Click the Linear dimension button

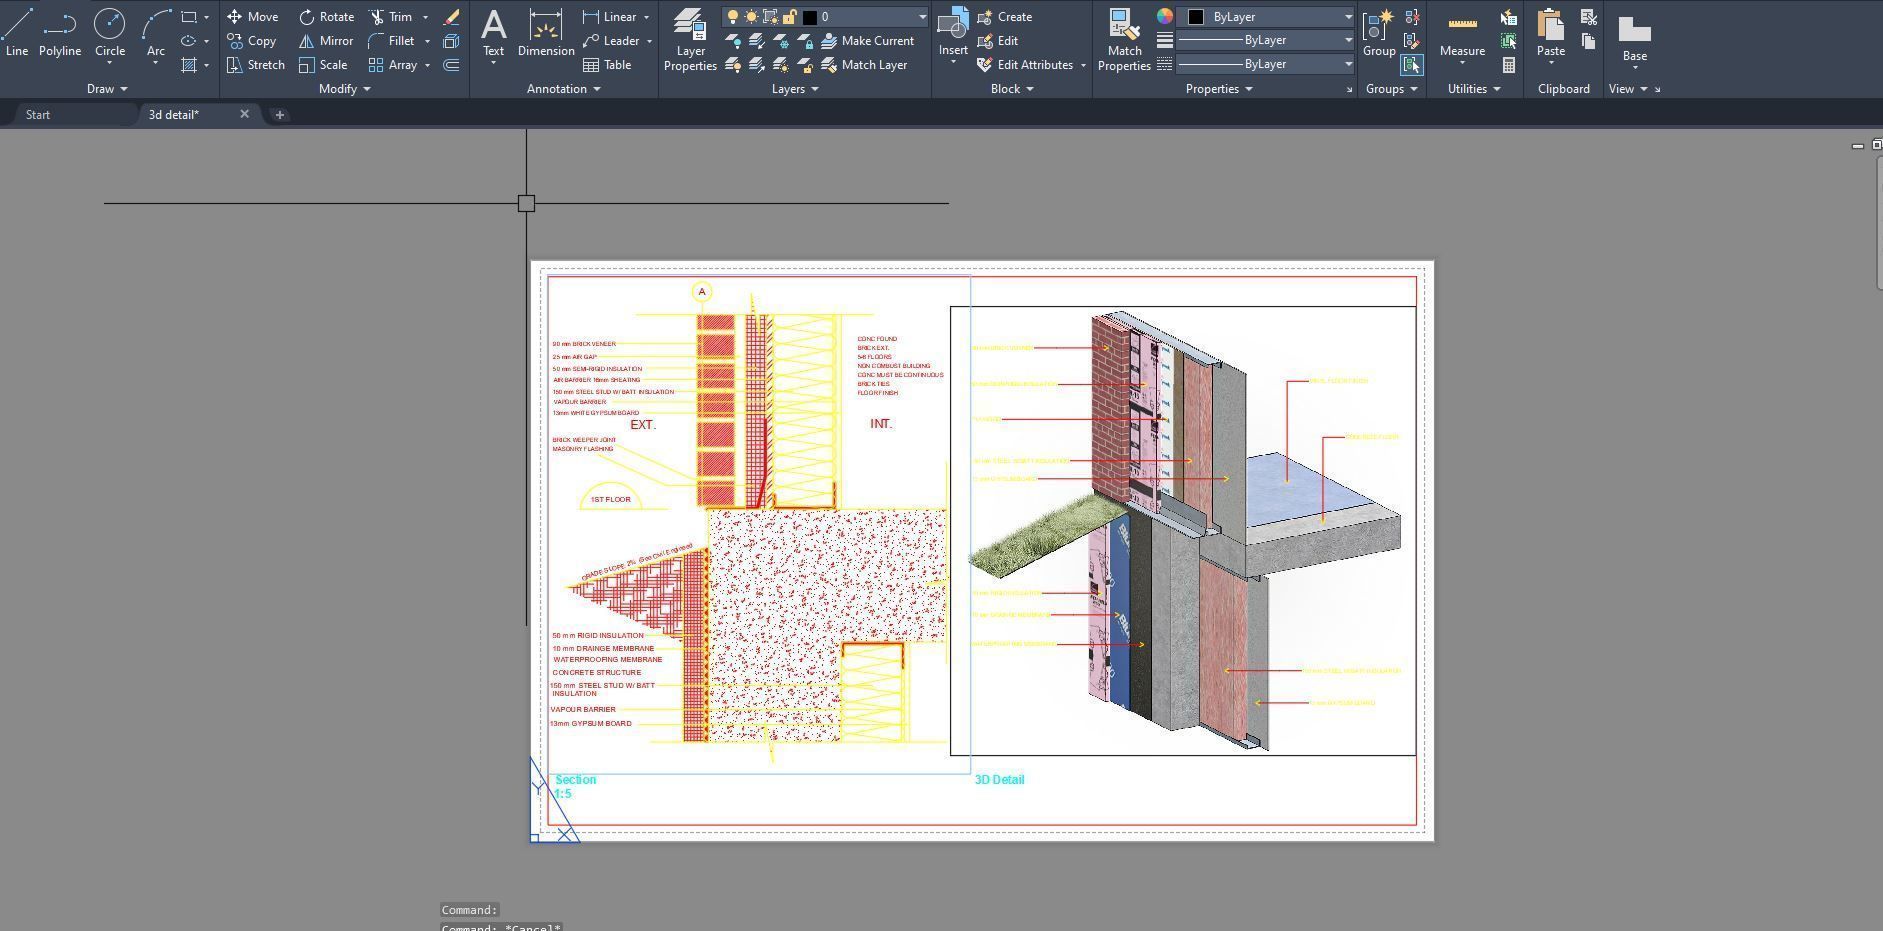point(609,17)
